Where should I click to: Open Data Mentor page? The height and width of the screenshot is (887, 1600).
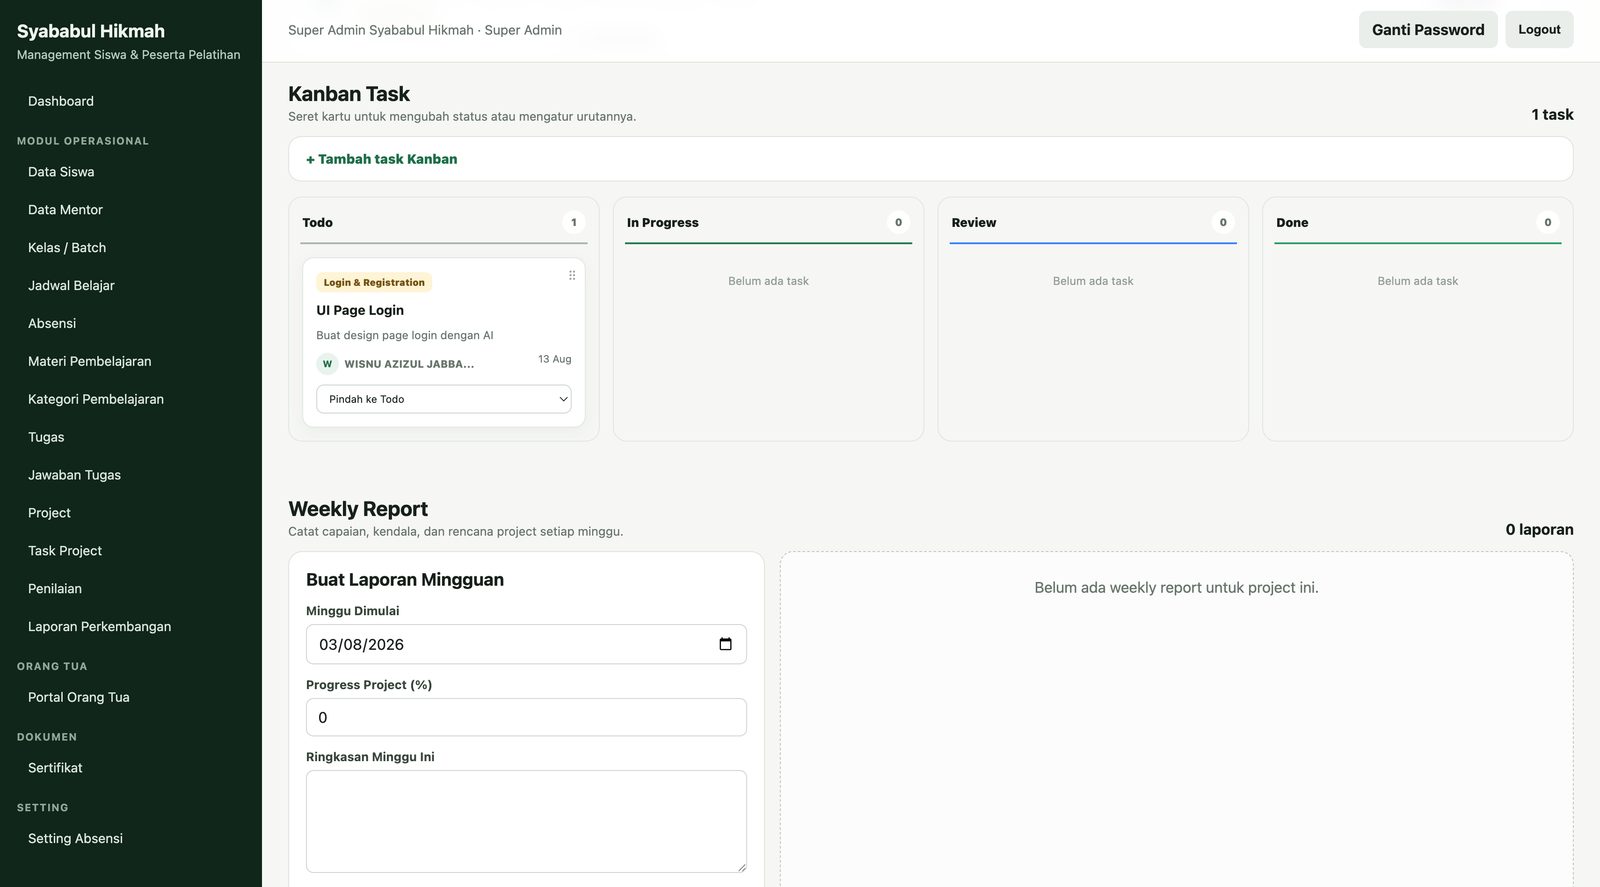pyautogui.click(x=65, y=210)
